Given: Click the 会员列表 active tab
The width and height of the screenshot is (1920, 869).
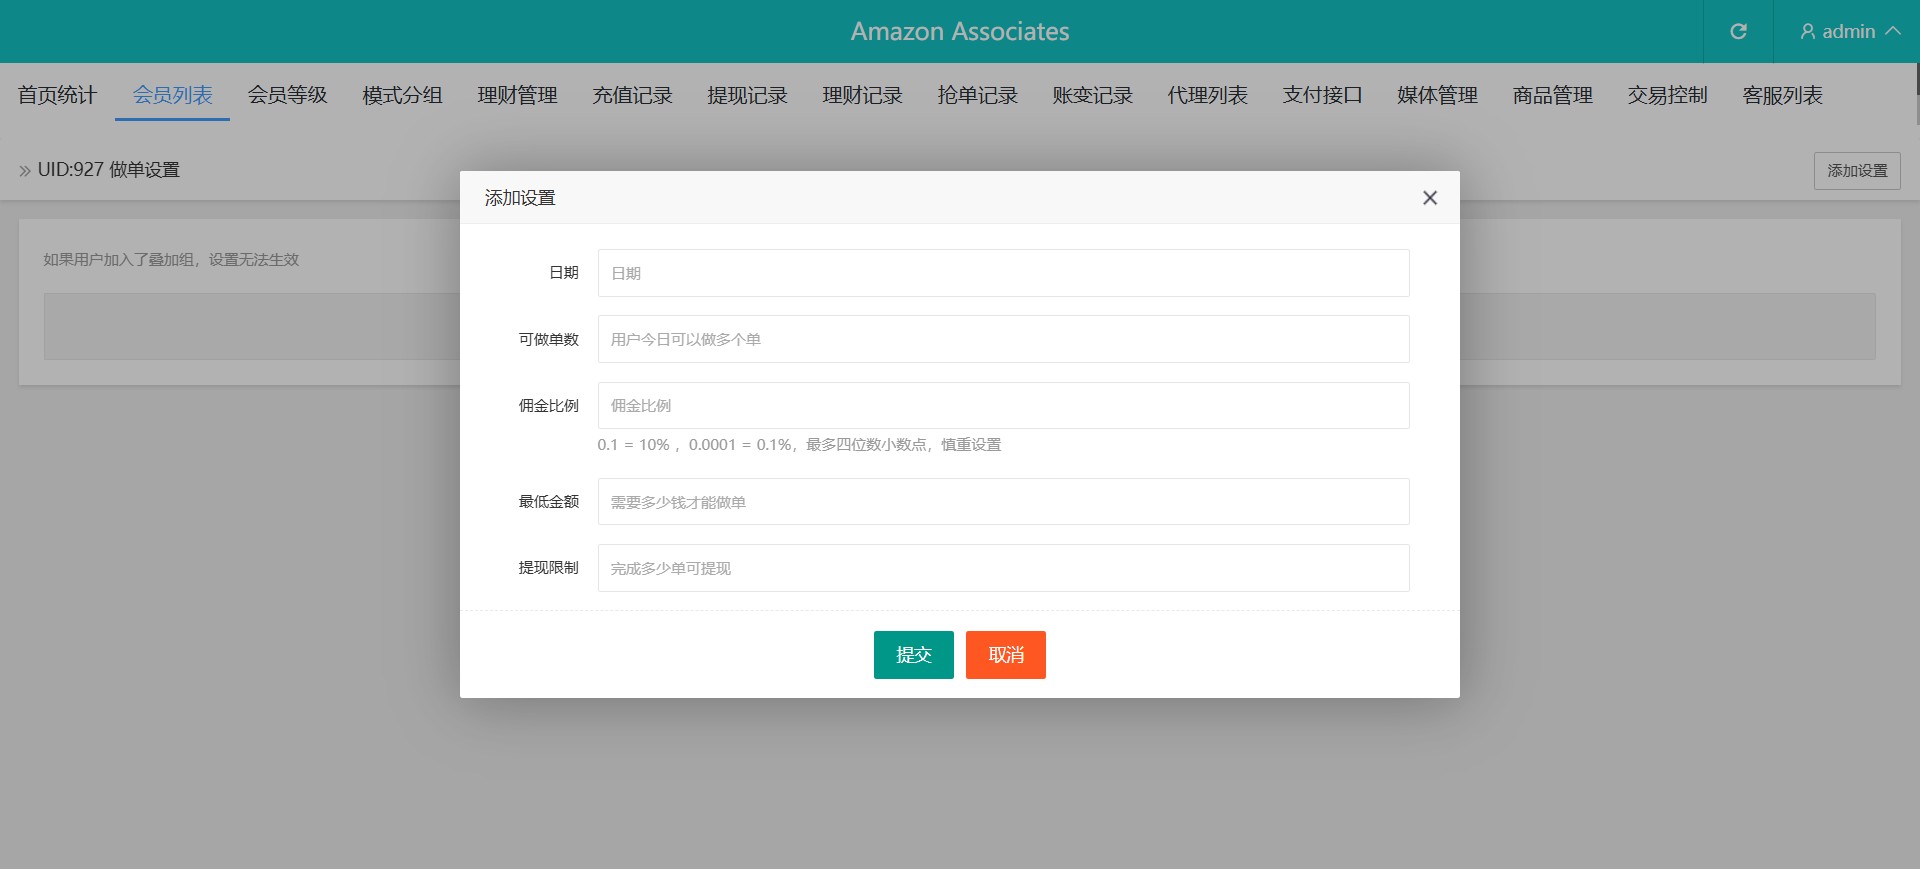Looking at the screenshot, I should [172, 96].
